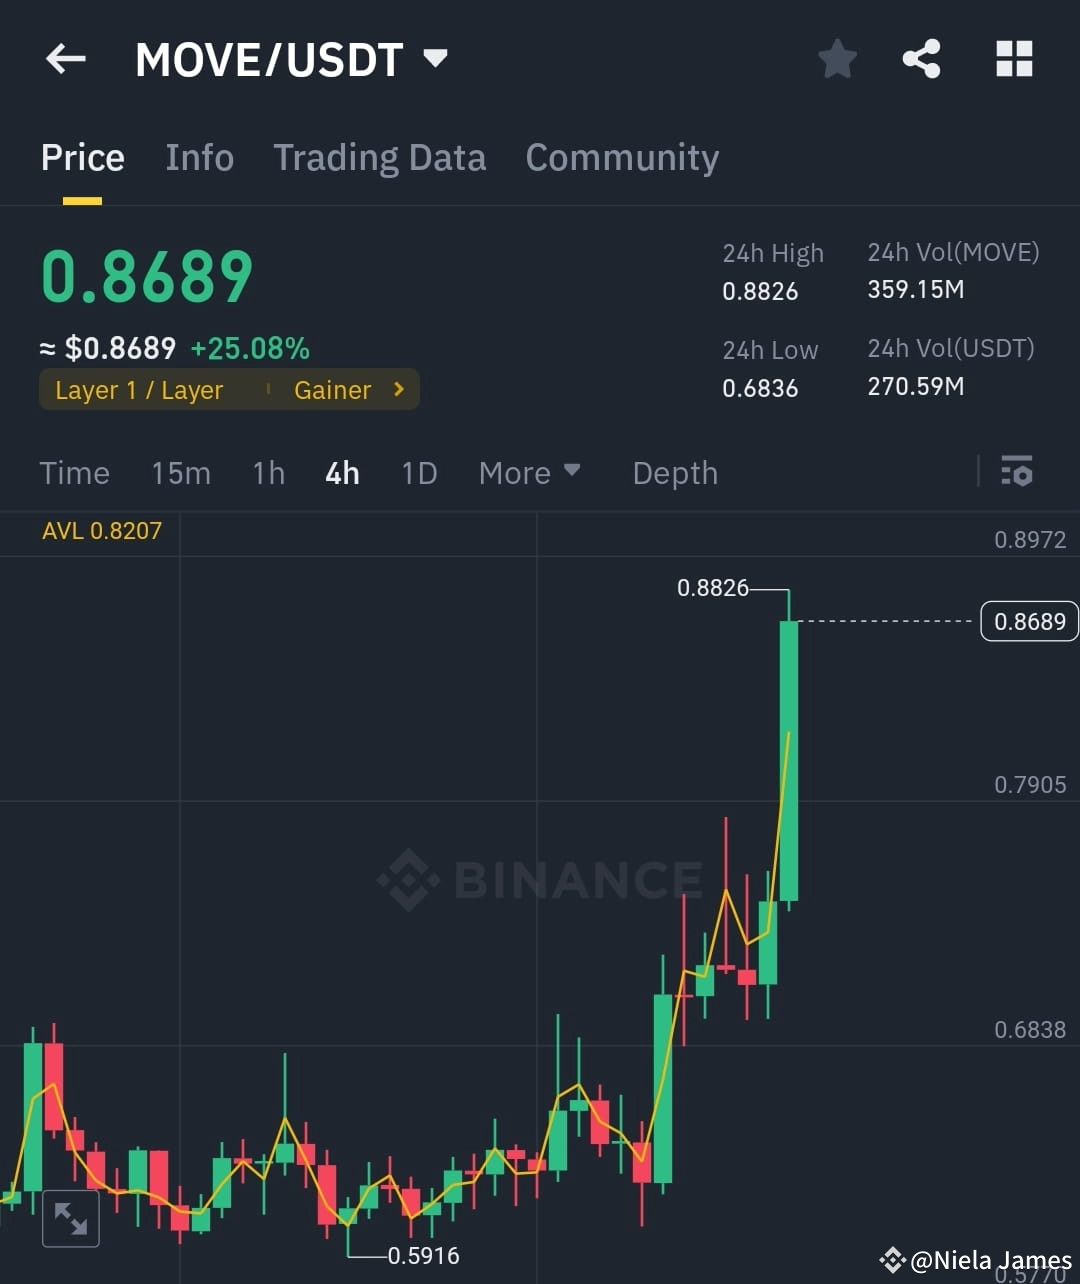
Task: Switch to 1D candle interval
Action: click(x=419, y=473)
